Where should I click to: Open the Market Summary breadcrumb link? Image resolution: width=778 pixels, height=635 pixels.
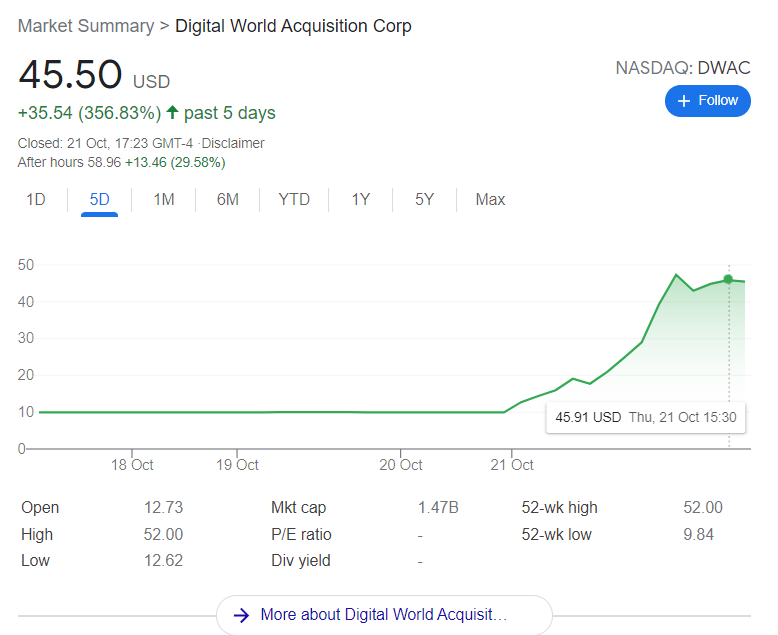click(86, 26)
